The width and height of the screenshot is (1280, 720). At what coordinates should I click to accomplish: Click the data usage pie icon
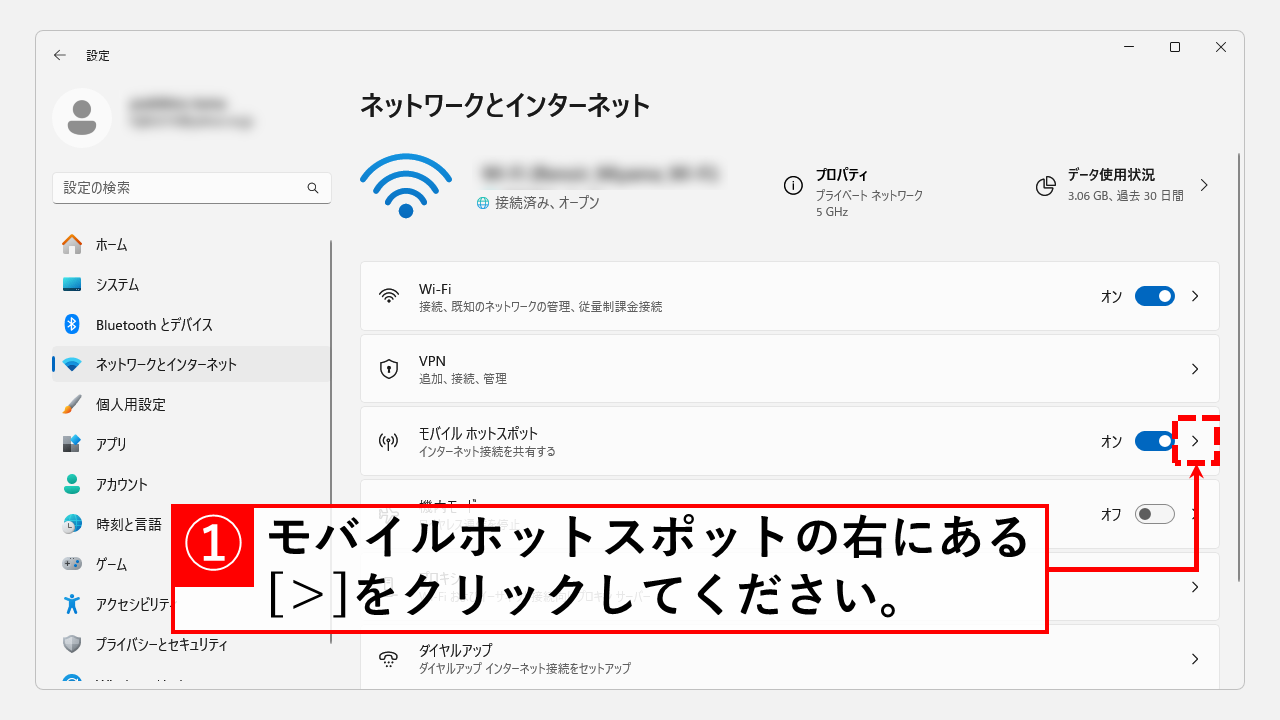[1046, 185]
